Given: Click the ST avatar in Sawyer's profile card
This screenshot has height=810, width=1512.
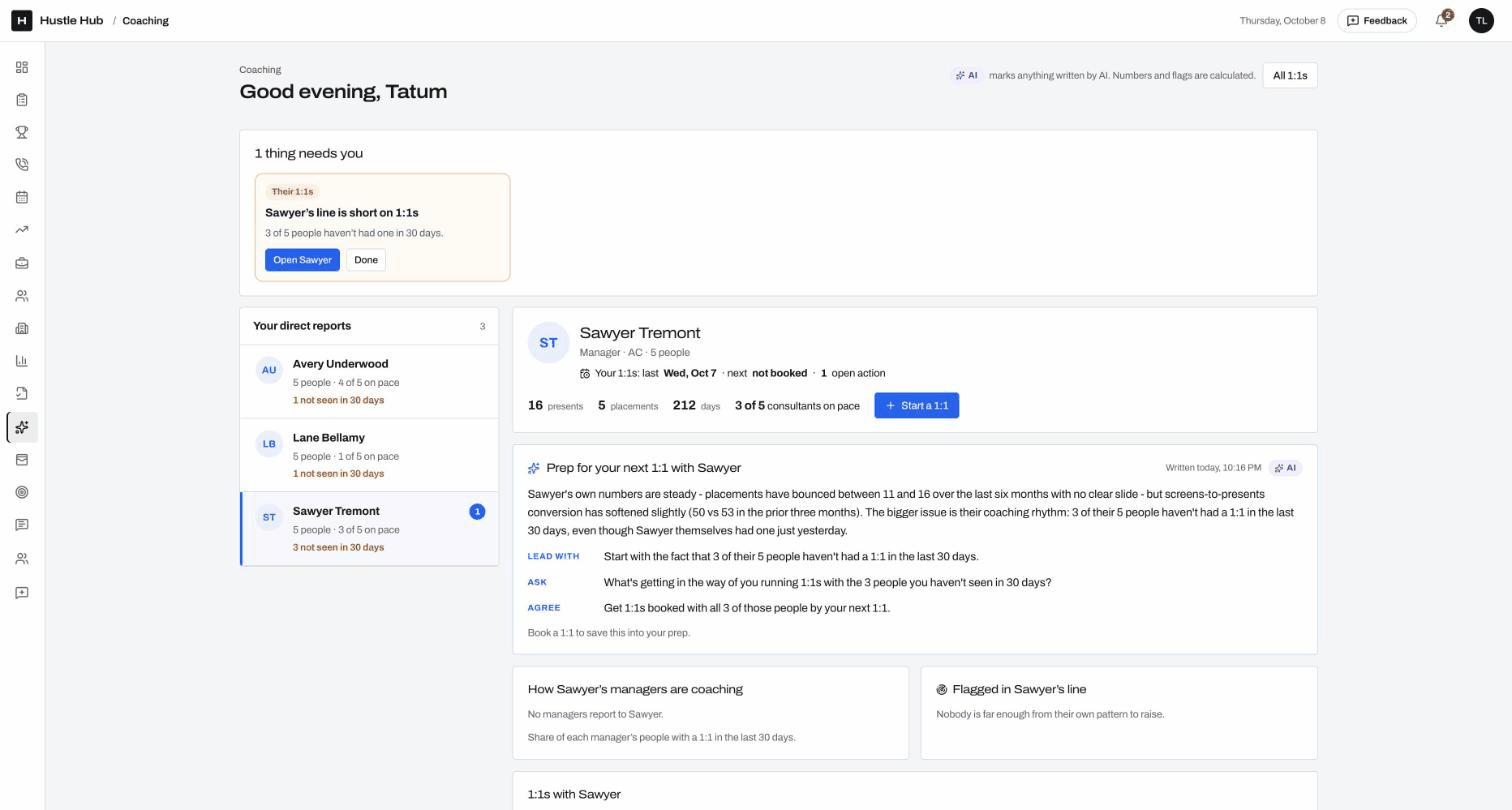Looking at the screenshot, I should click(548, 343).
